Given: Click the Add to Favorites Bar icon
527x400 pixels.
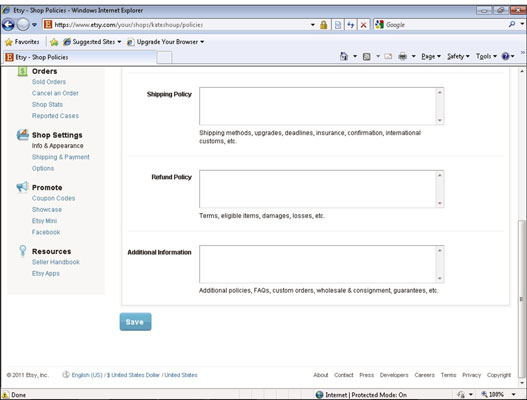Looking at the screenshot, I should 54,42.
